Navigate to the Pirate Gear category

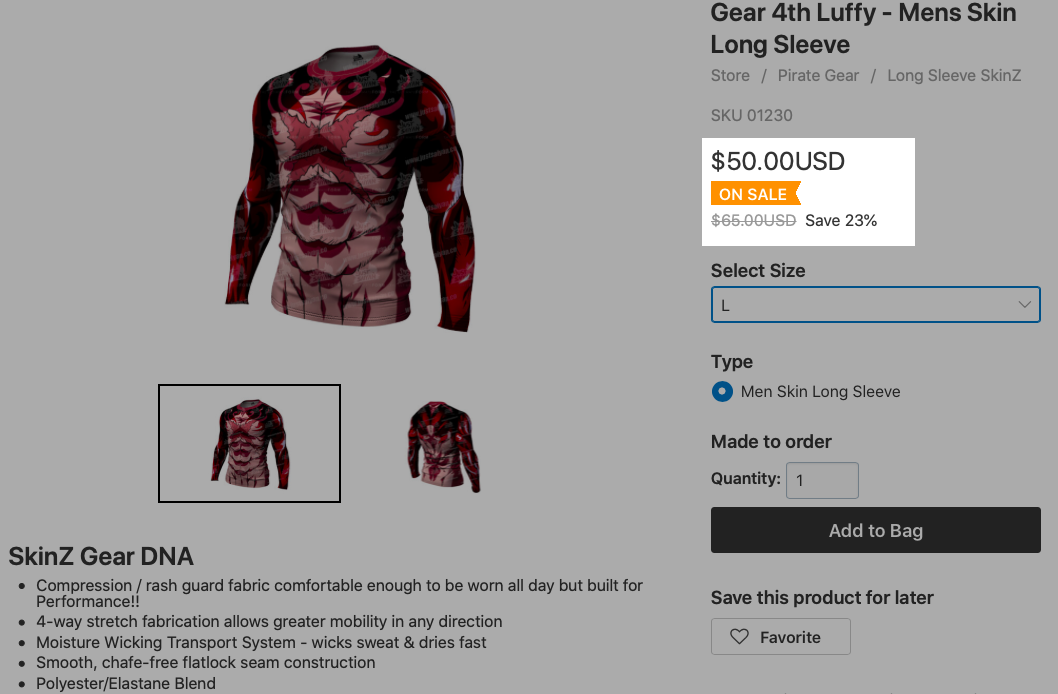[818, 75]
